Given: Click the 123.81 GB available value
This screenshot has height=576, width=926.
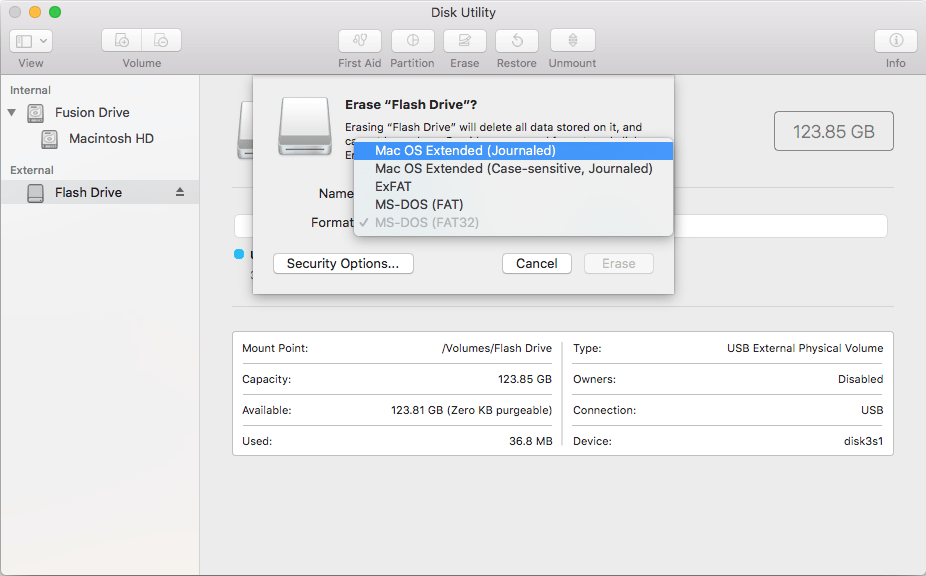Looking at the screenshot, I should (x=471, y=410).
